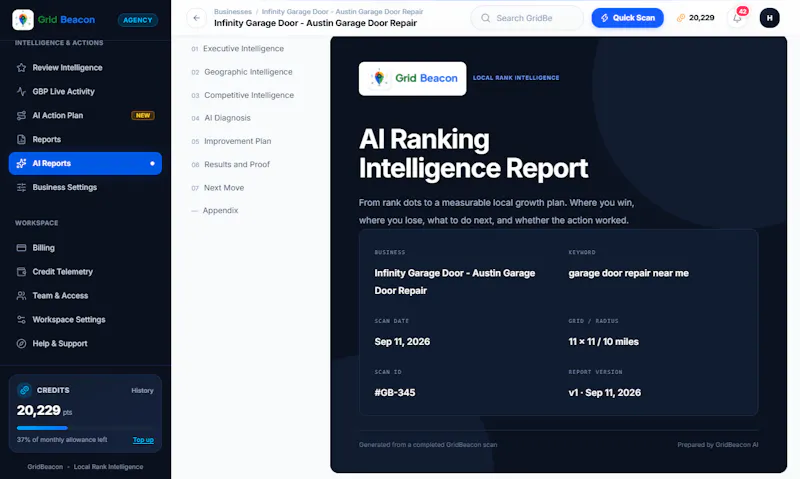Open Reports menu item
Screen dimensions: 800x479
[85, 139]
